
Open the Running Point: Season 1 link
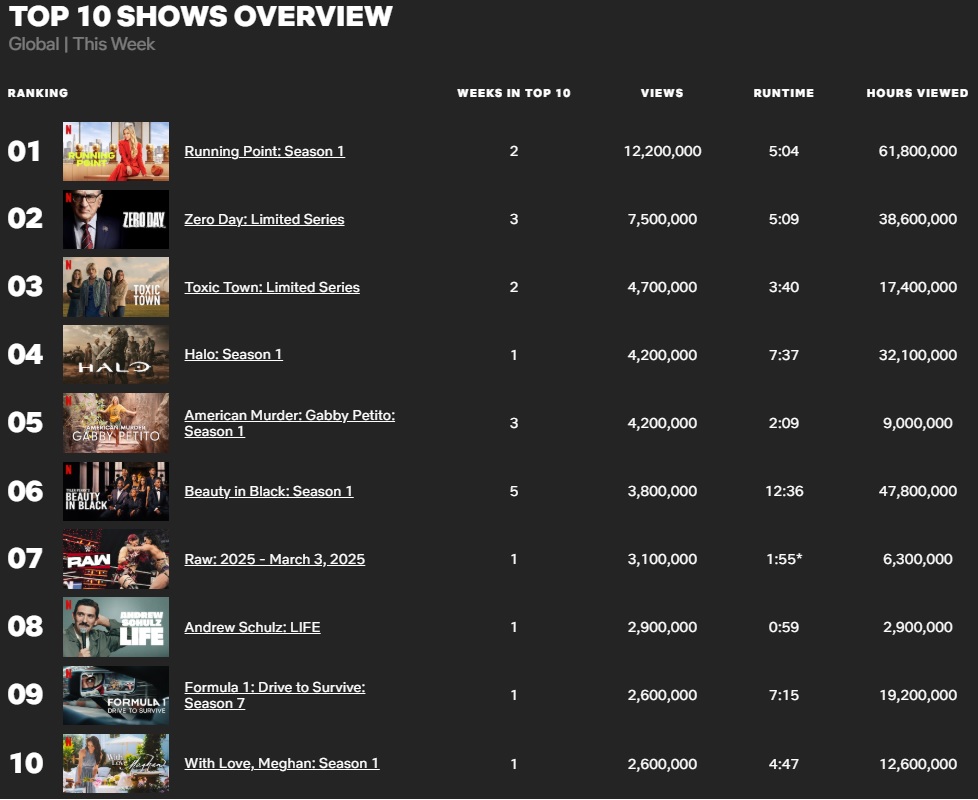(x=264, y=152)
